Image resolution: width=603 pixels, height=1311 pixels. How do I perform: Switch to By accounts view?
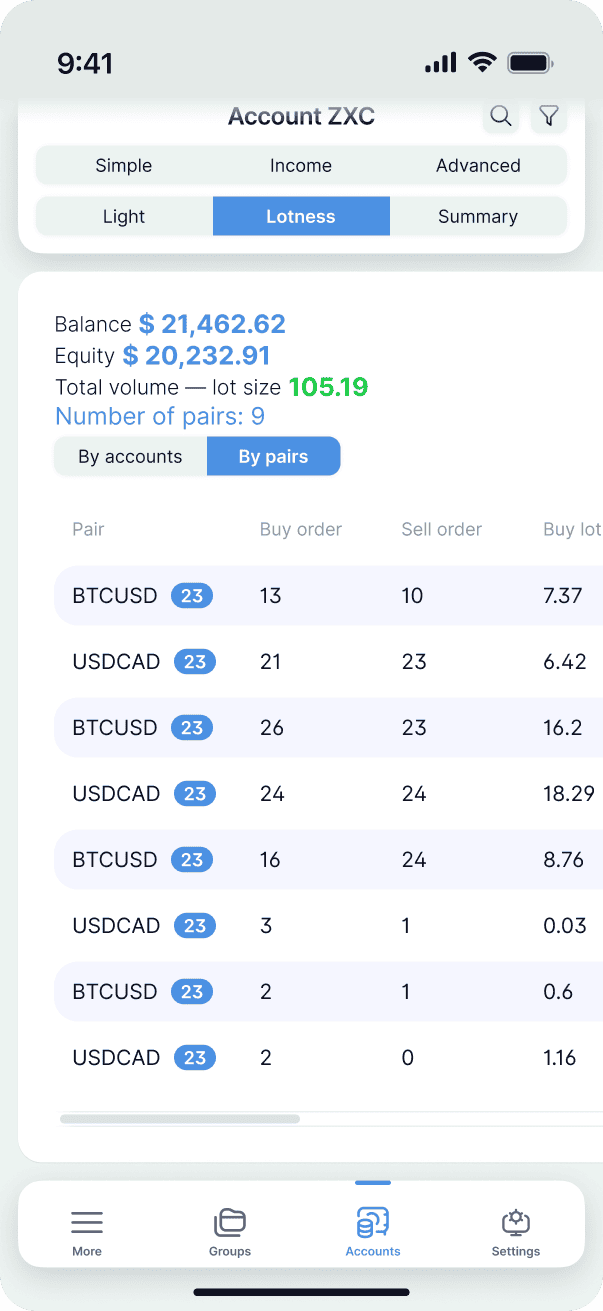[131, 457]
